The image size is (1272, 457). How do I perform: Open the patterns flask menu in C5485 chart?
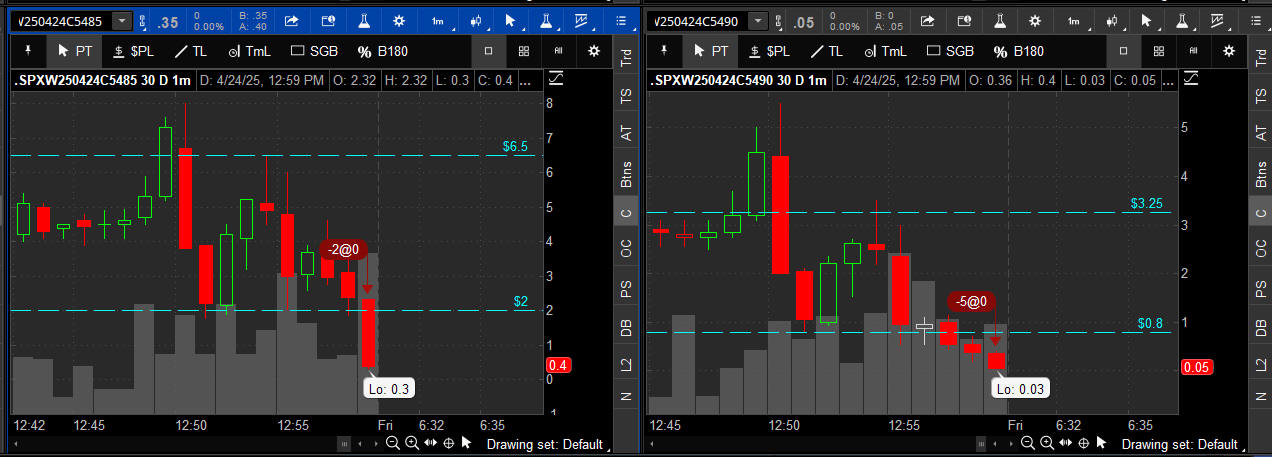546,20
